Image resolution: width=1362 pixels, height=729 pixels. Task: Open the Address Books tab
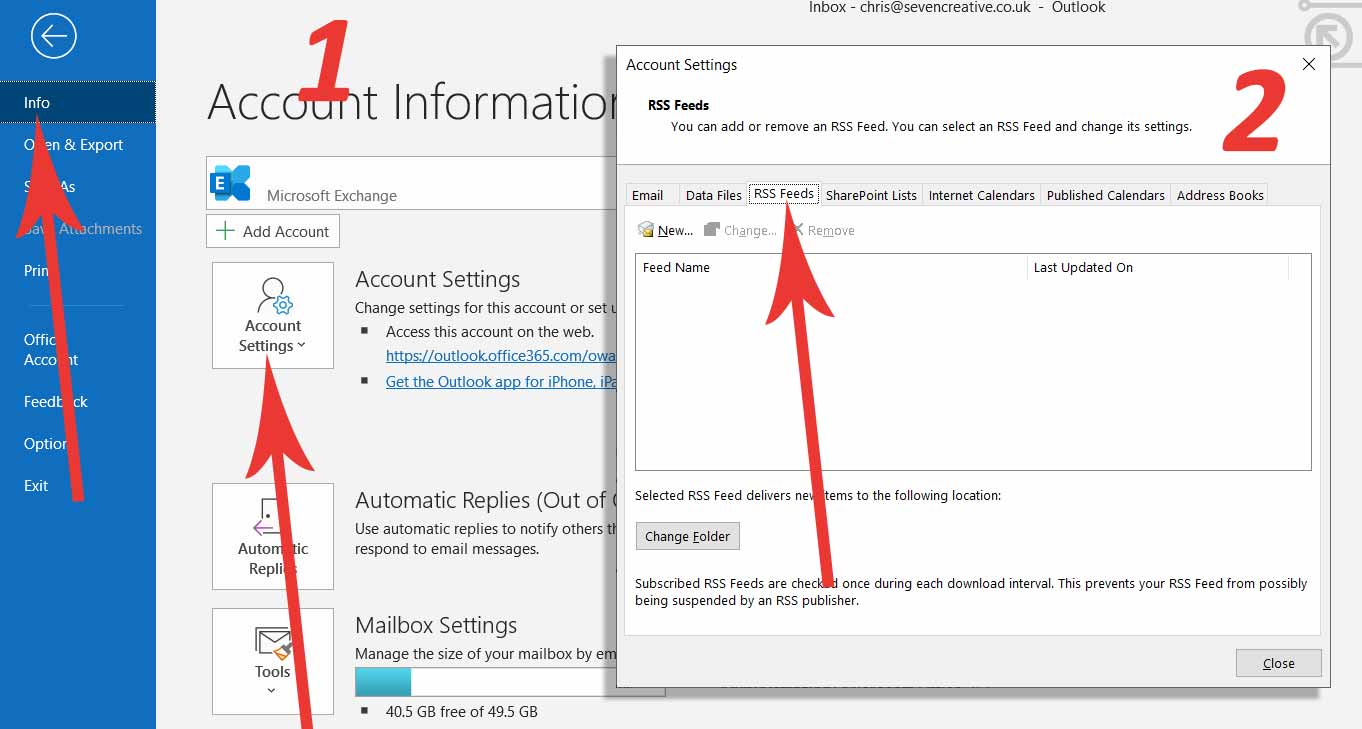1220,195
